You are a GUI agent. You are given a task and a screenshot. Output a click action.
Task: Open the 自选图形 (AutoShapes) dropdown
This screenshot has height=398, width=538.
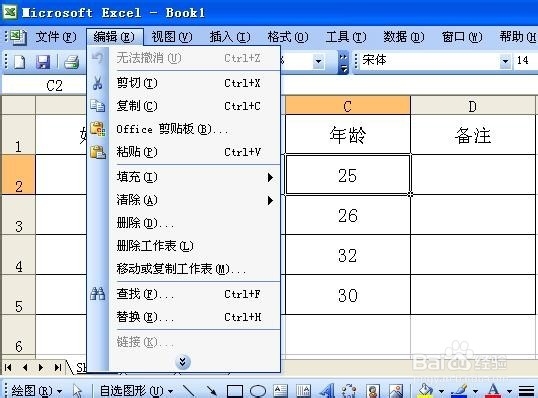coord(137,390)
